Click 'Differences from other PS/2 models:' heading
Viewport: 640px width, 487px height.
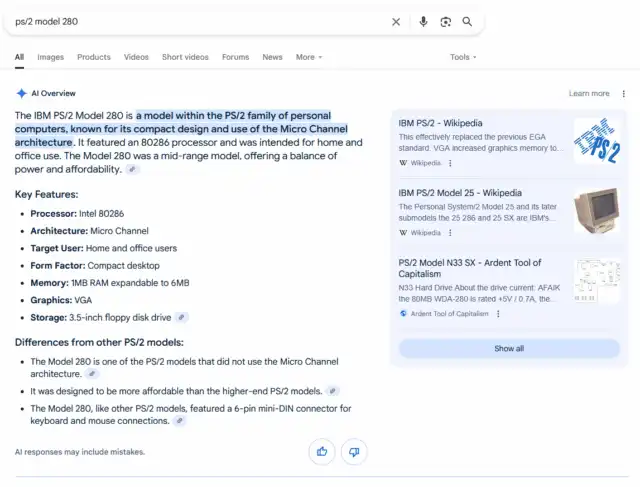tap(99, 342)
